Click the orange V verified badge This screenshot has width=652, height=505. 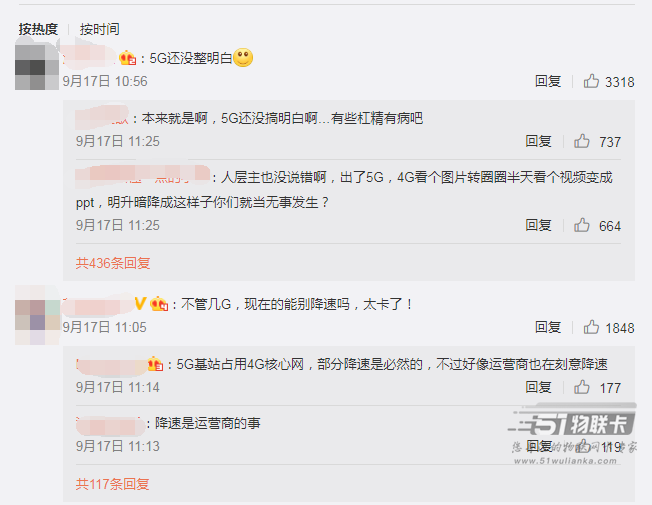(x=140, y=303)
